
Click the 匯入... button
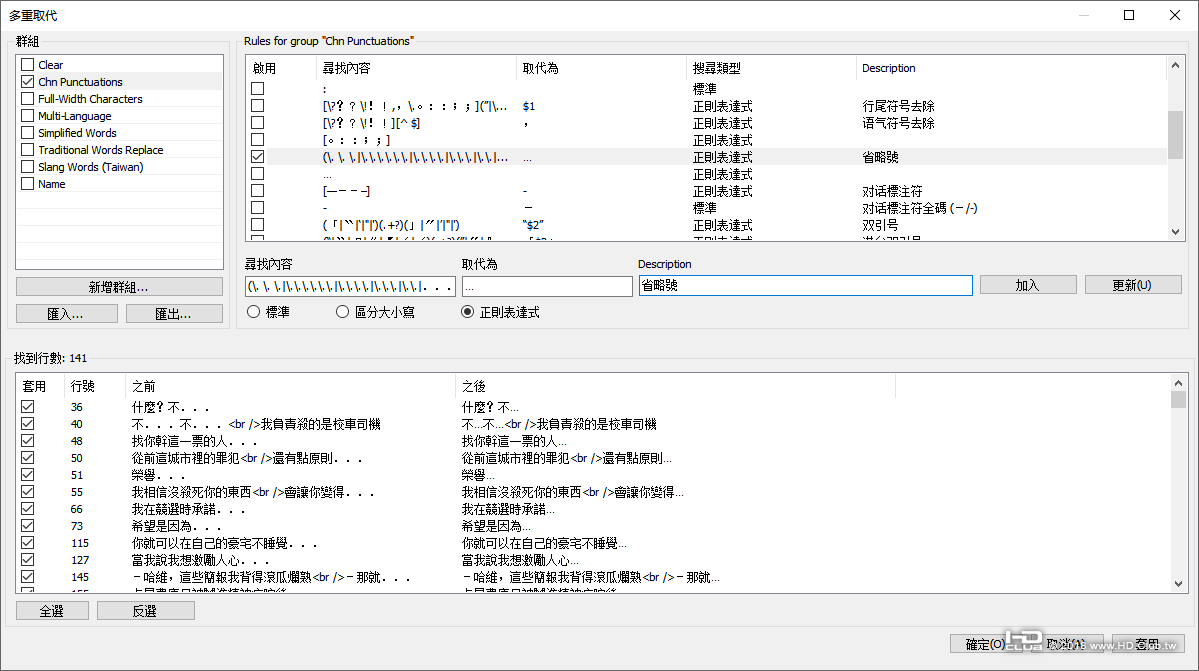click(x=67, y=314)
